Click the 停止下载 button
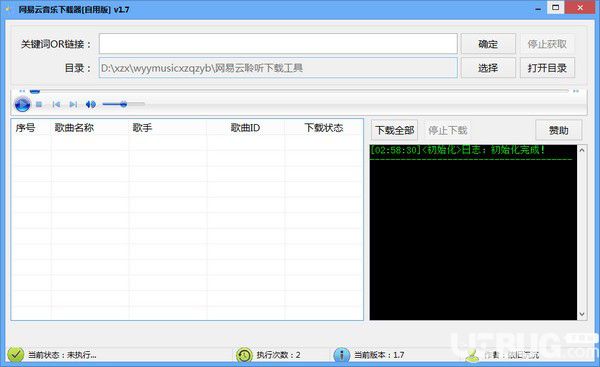Image resolution: width=600 pixels, height=367 pixels. click(x=448, y=130)
